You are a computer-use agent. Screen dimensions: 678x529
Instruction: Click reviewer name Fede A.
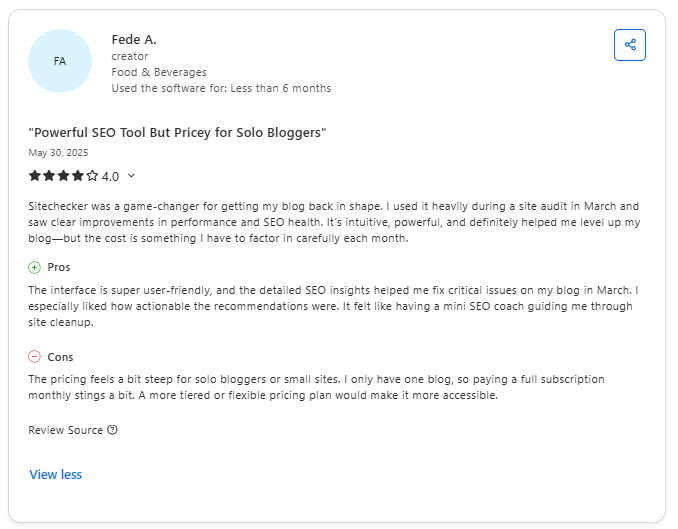point(134,39)
